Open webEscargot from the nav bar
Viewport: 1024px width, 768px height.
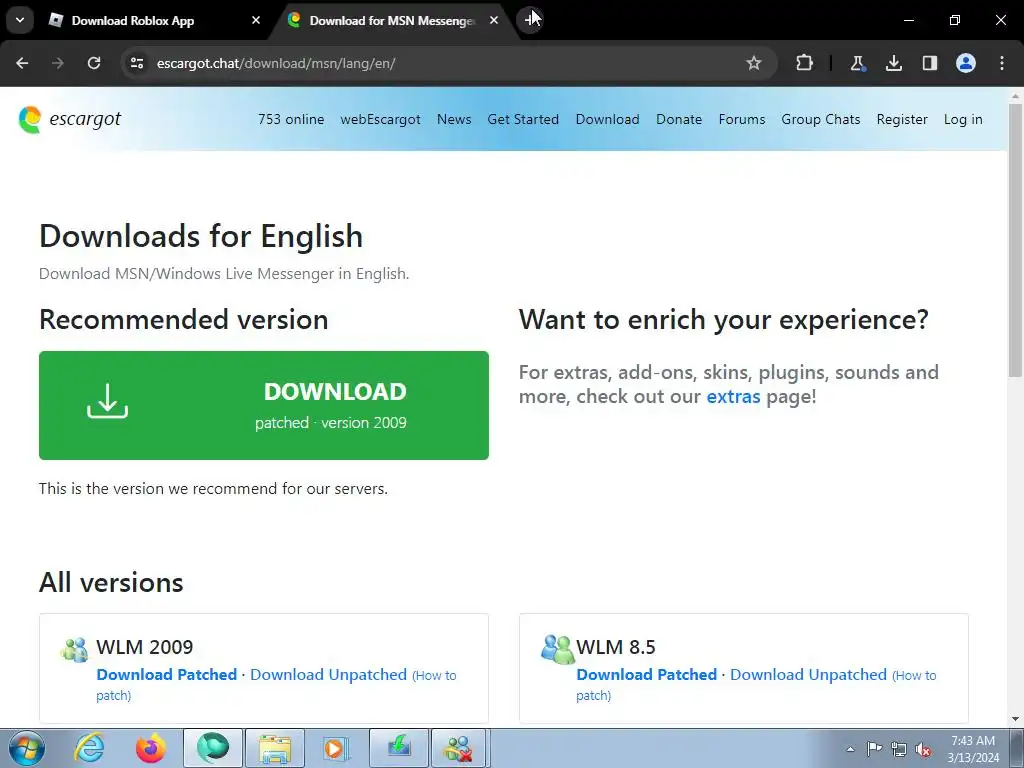coord(381,120)
